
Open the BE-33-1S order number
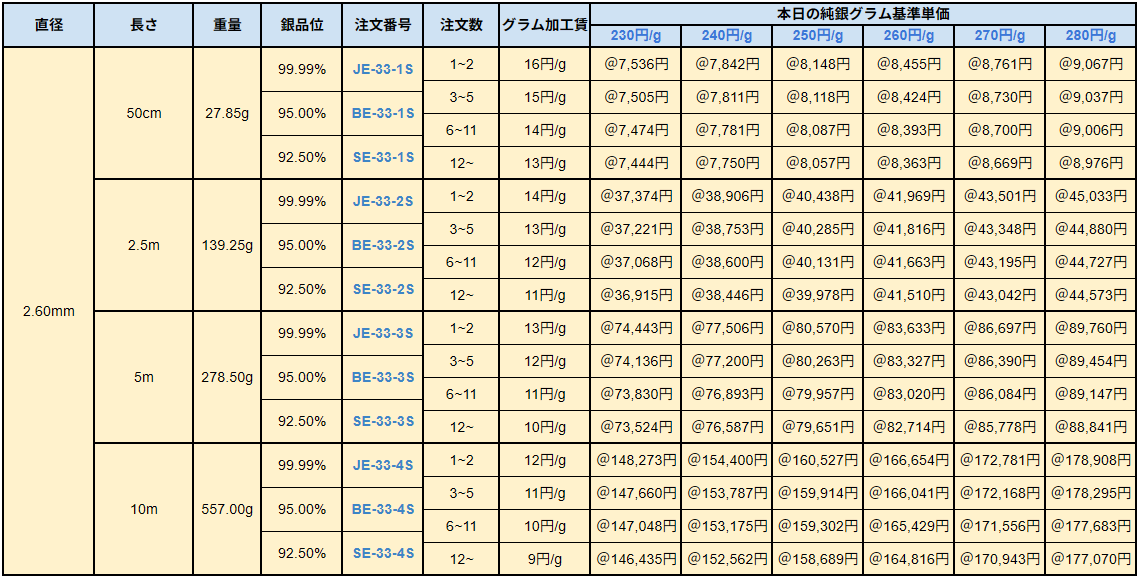pos(383,113)
